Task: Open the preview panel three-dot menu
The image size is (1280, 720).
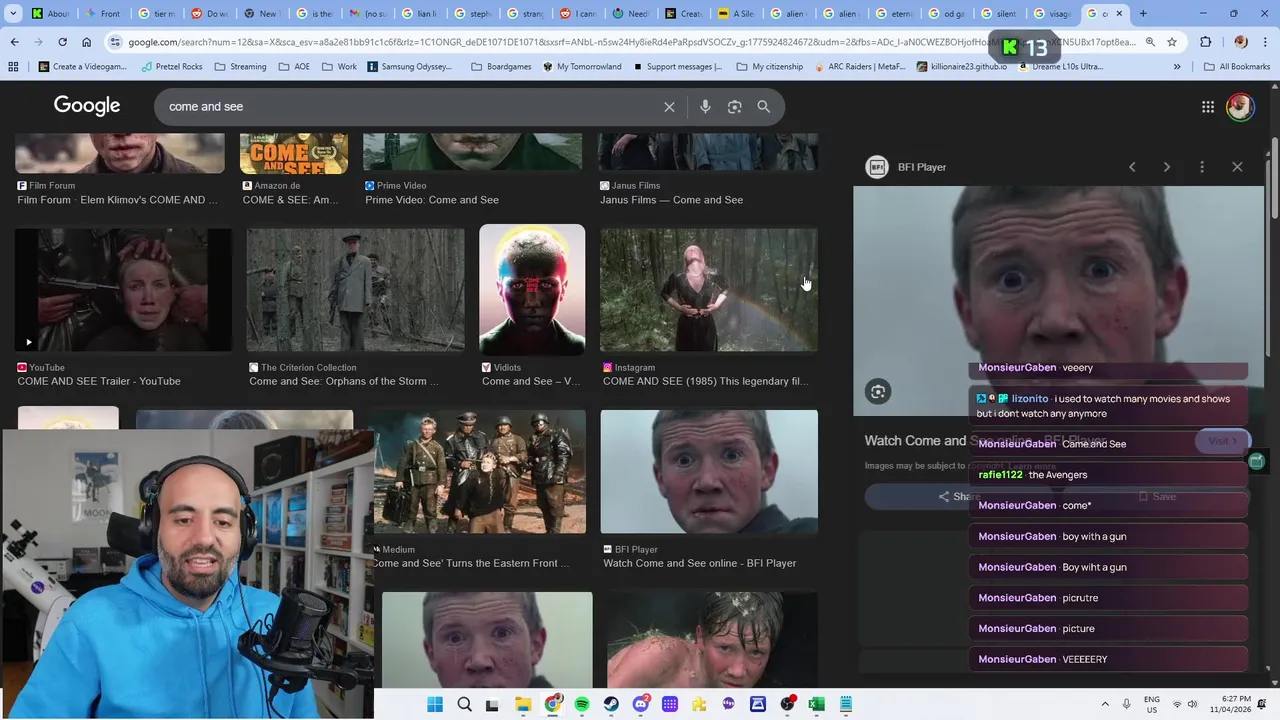Action: coord(1202,167)
